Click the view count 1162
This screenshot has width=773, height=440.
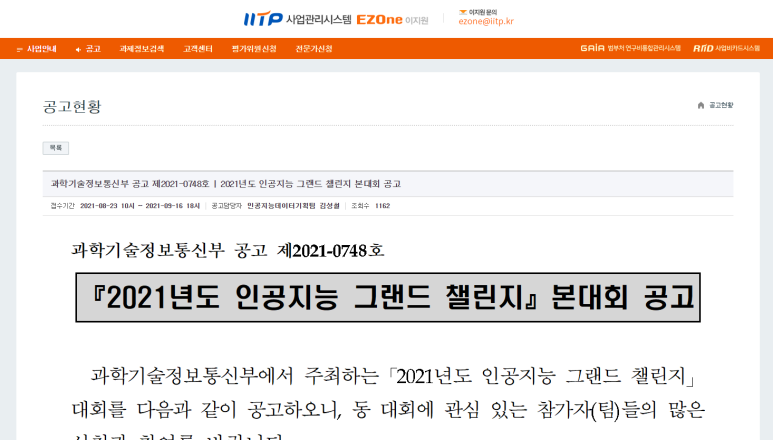pyautogui.click(x=383, y=206)
